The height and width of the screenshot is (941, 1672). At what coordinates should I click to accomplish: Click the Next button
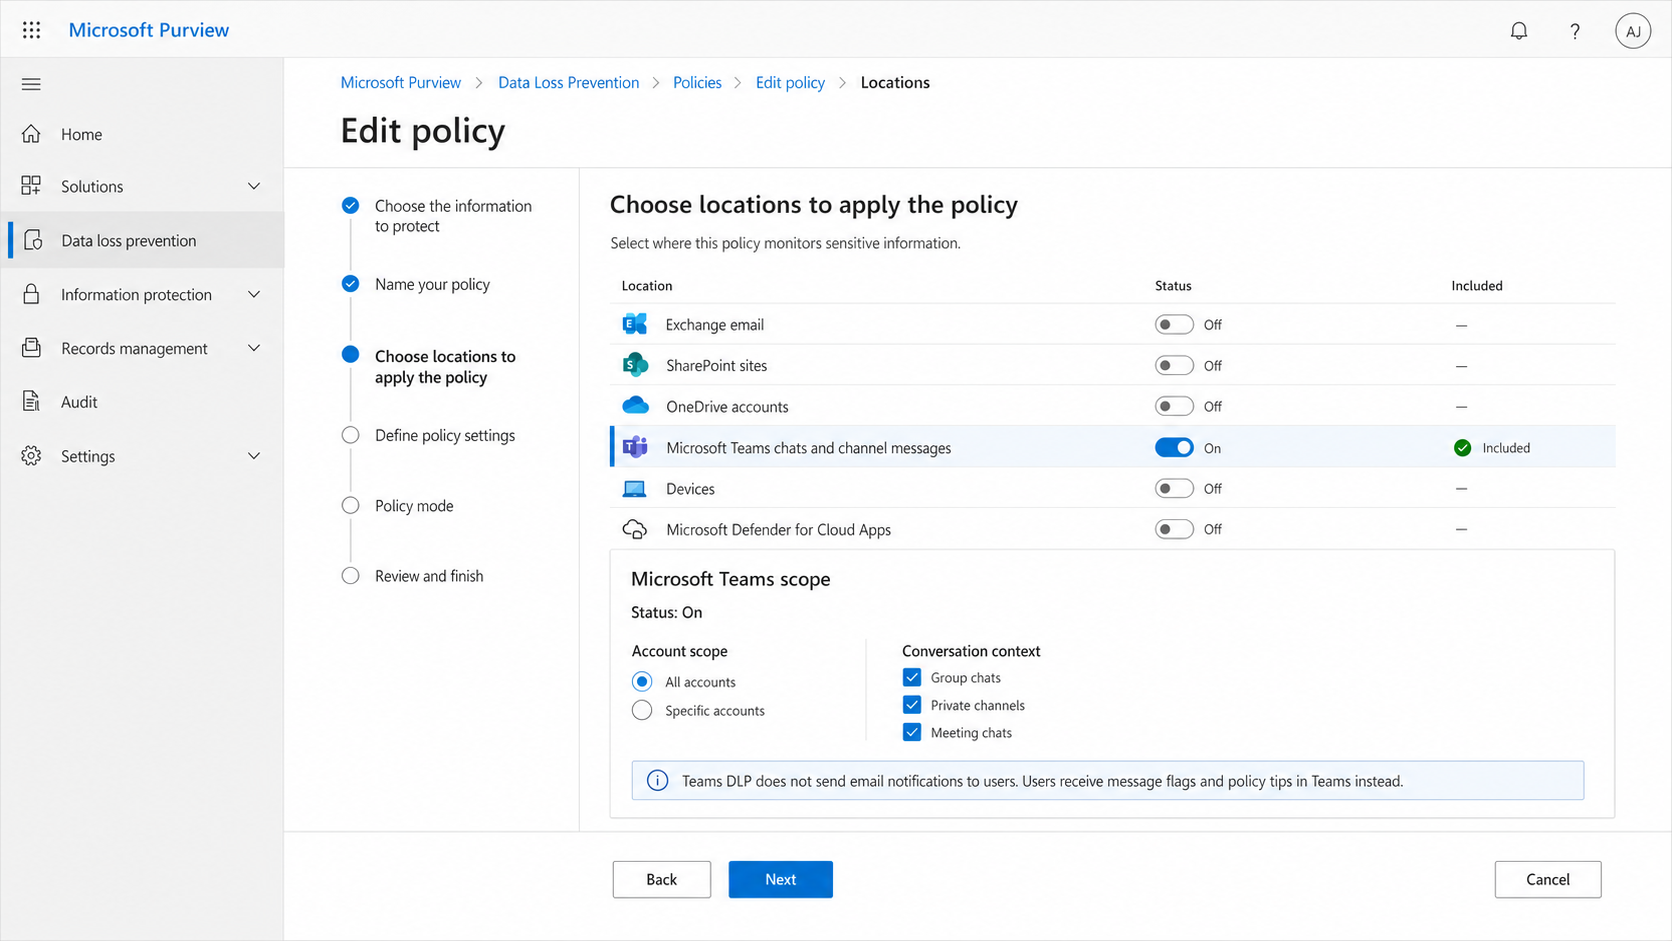pyautogui.click(x=781, y=879)
